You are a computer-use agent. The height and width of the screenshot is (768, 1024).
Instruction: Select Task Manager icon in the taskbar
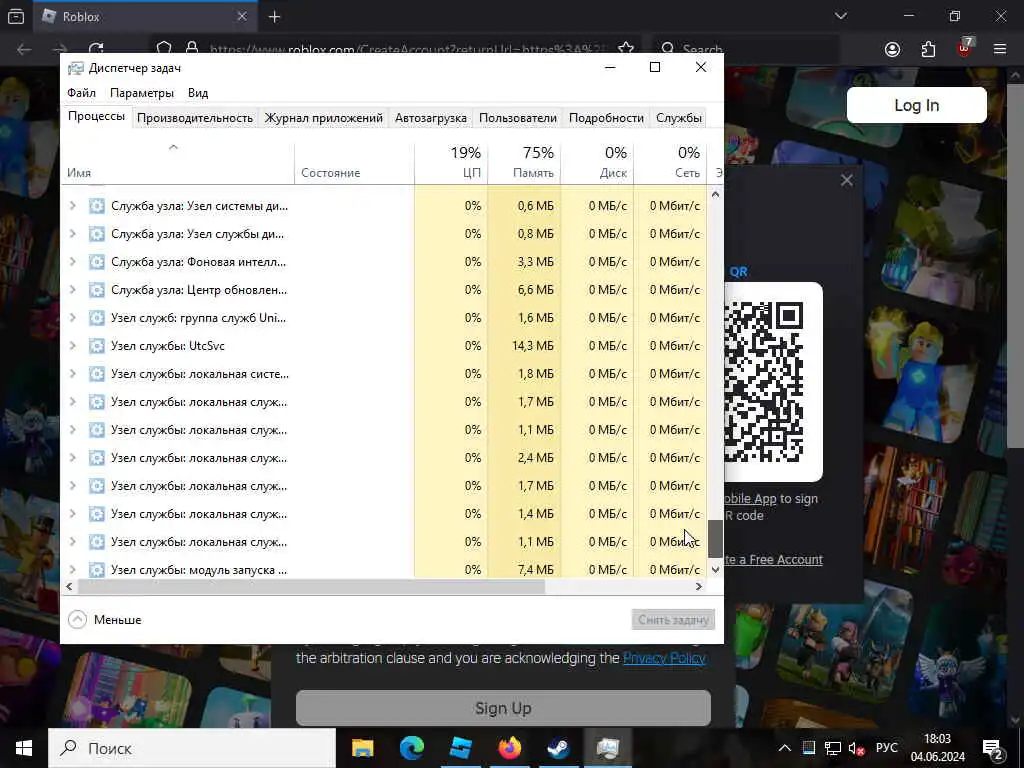click(607, 748)
